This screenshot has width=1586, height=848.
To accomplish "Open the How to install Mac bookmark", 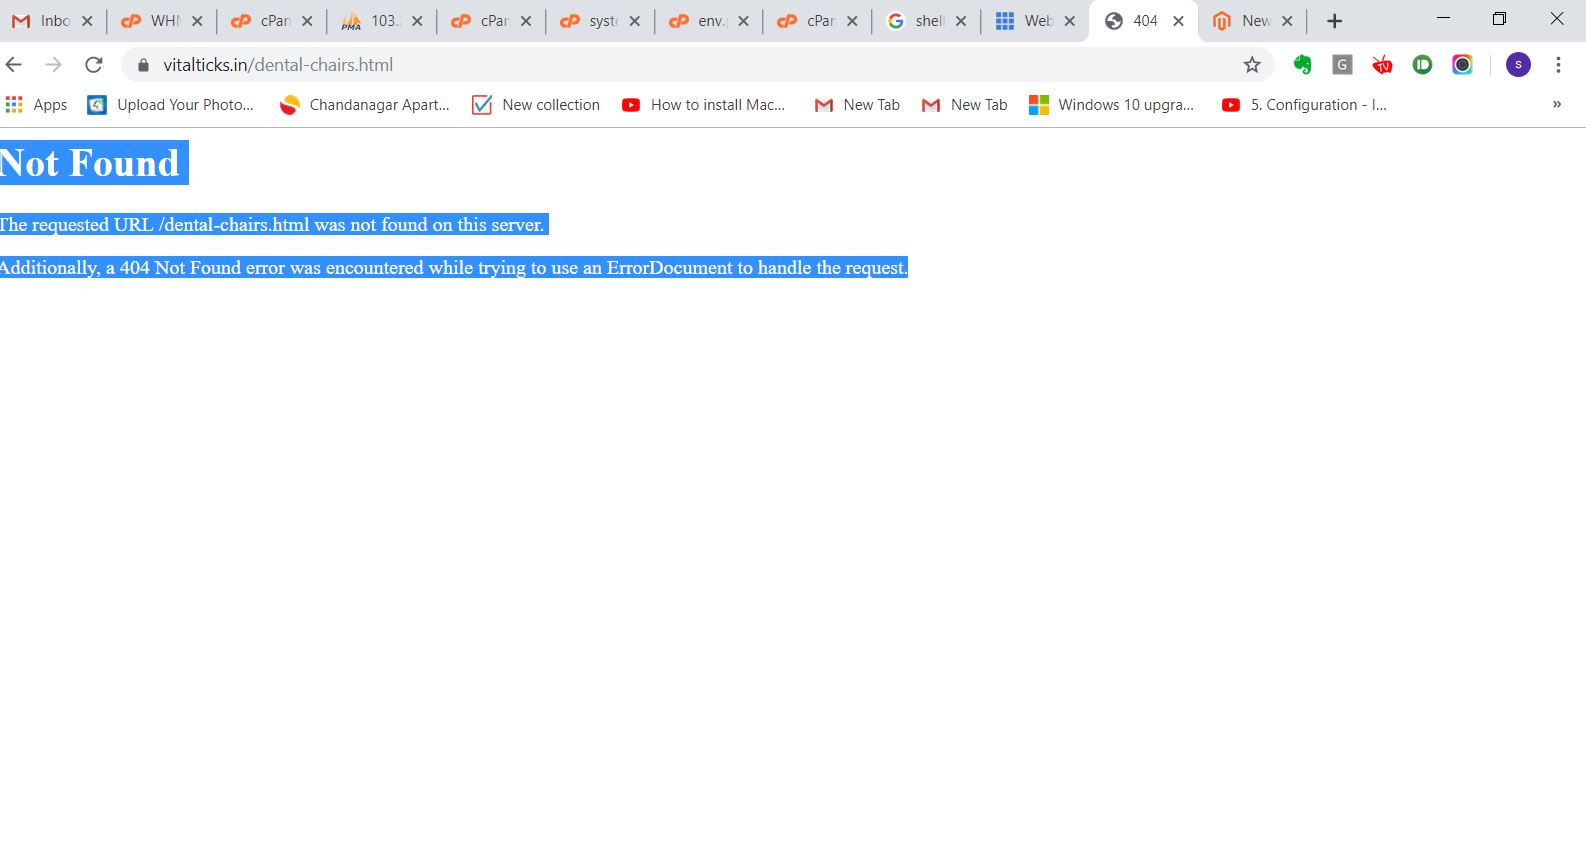I will [703, 105].
